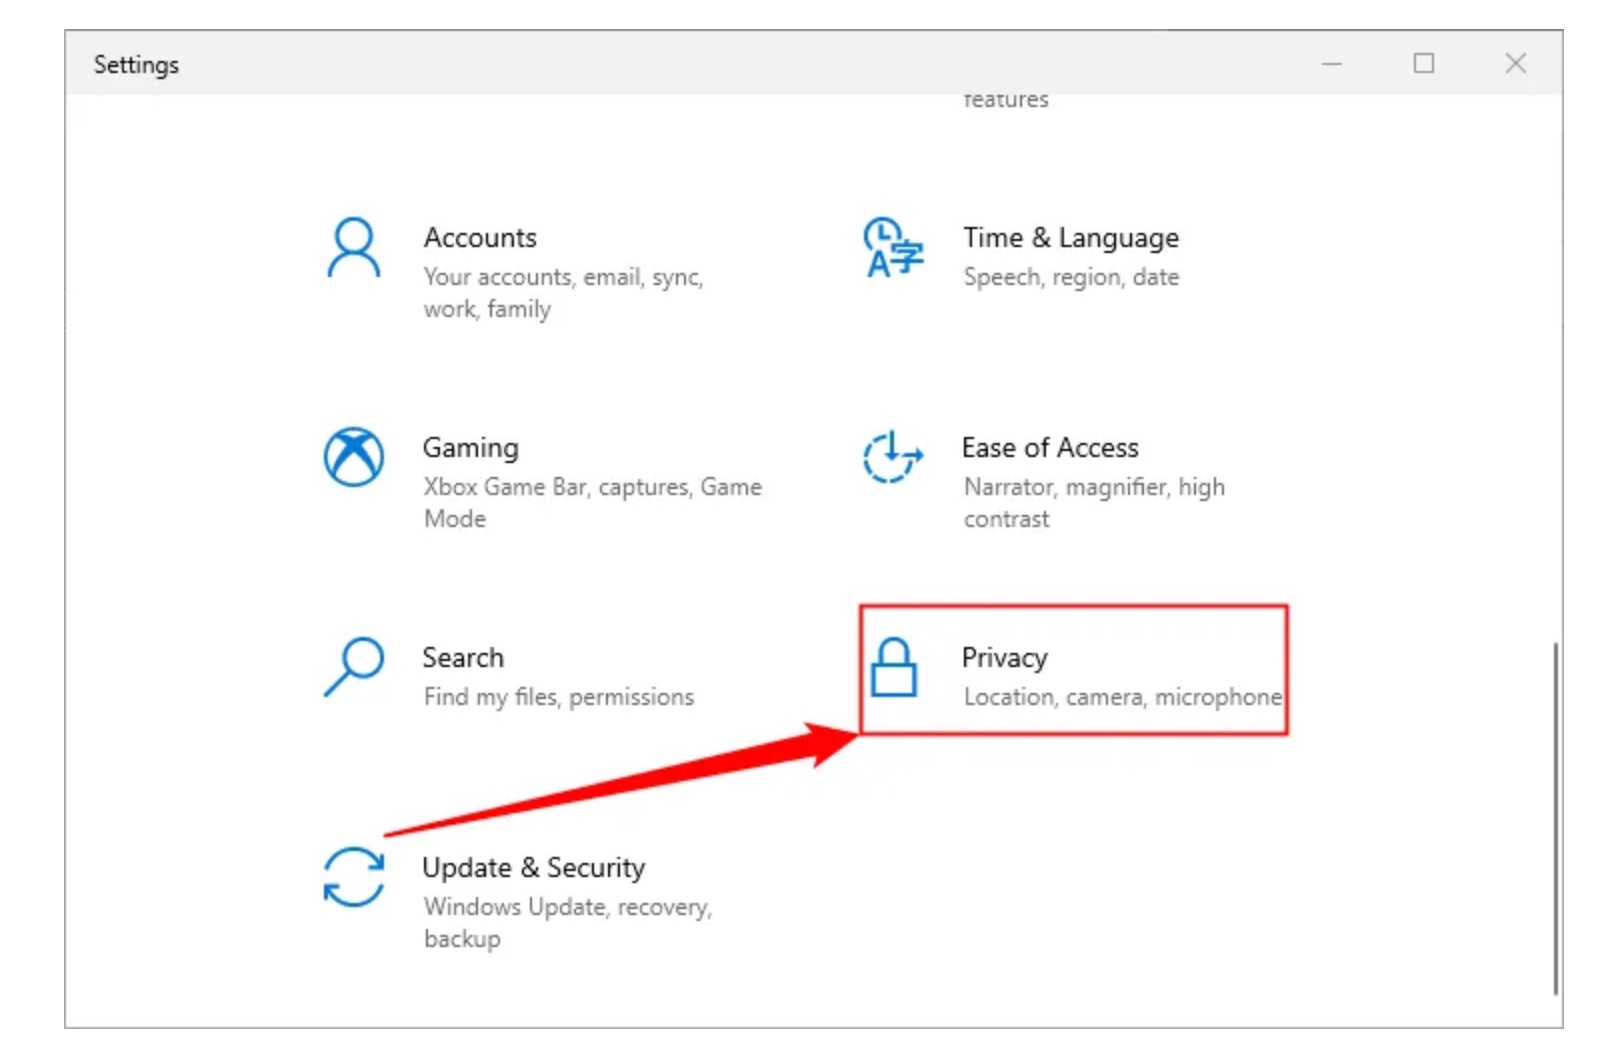This screenshot has width=1610, height=1056.
Task: Select the Search settings title
Action: (463, 657)
